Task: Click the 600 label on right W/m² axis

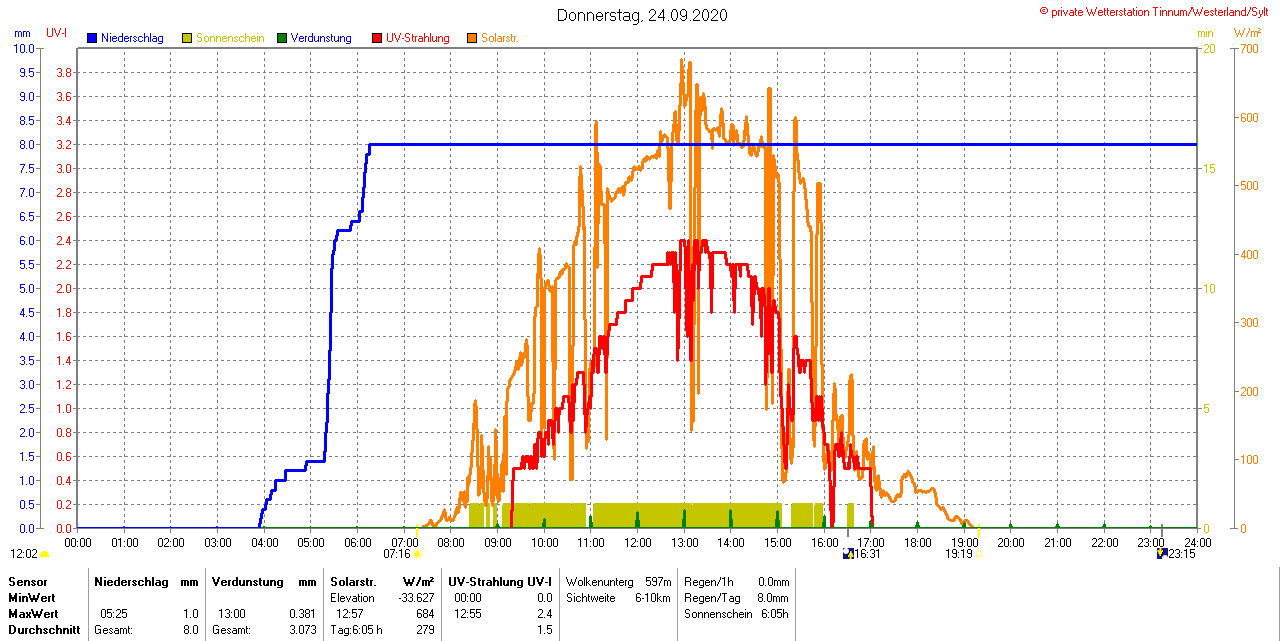Action: tap(1248, 118)
